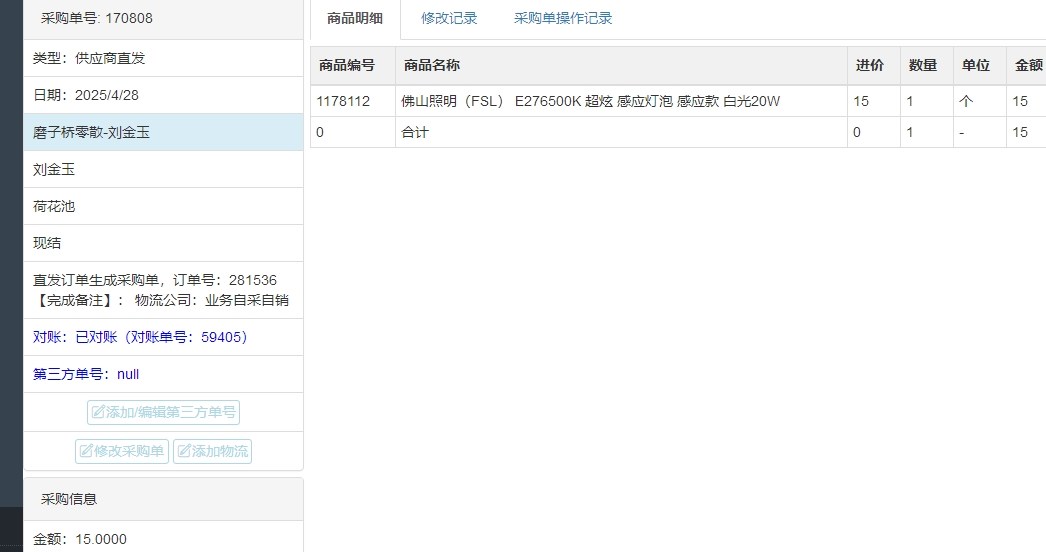Click the 商品名称 column header
The width and height of the screenshot is (1046, 552).
pyautogui.click(x=621, y=65)
